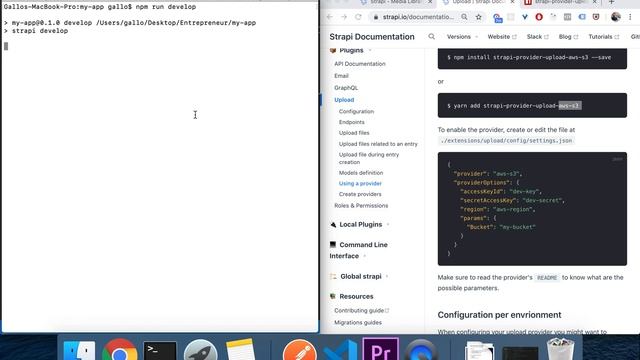This screenshot has width=640, height=360.
Task: Reload the Strapi documentation page
Action: tap(358, 17)
